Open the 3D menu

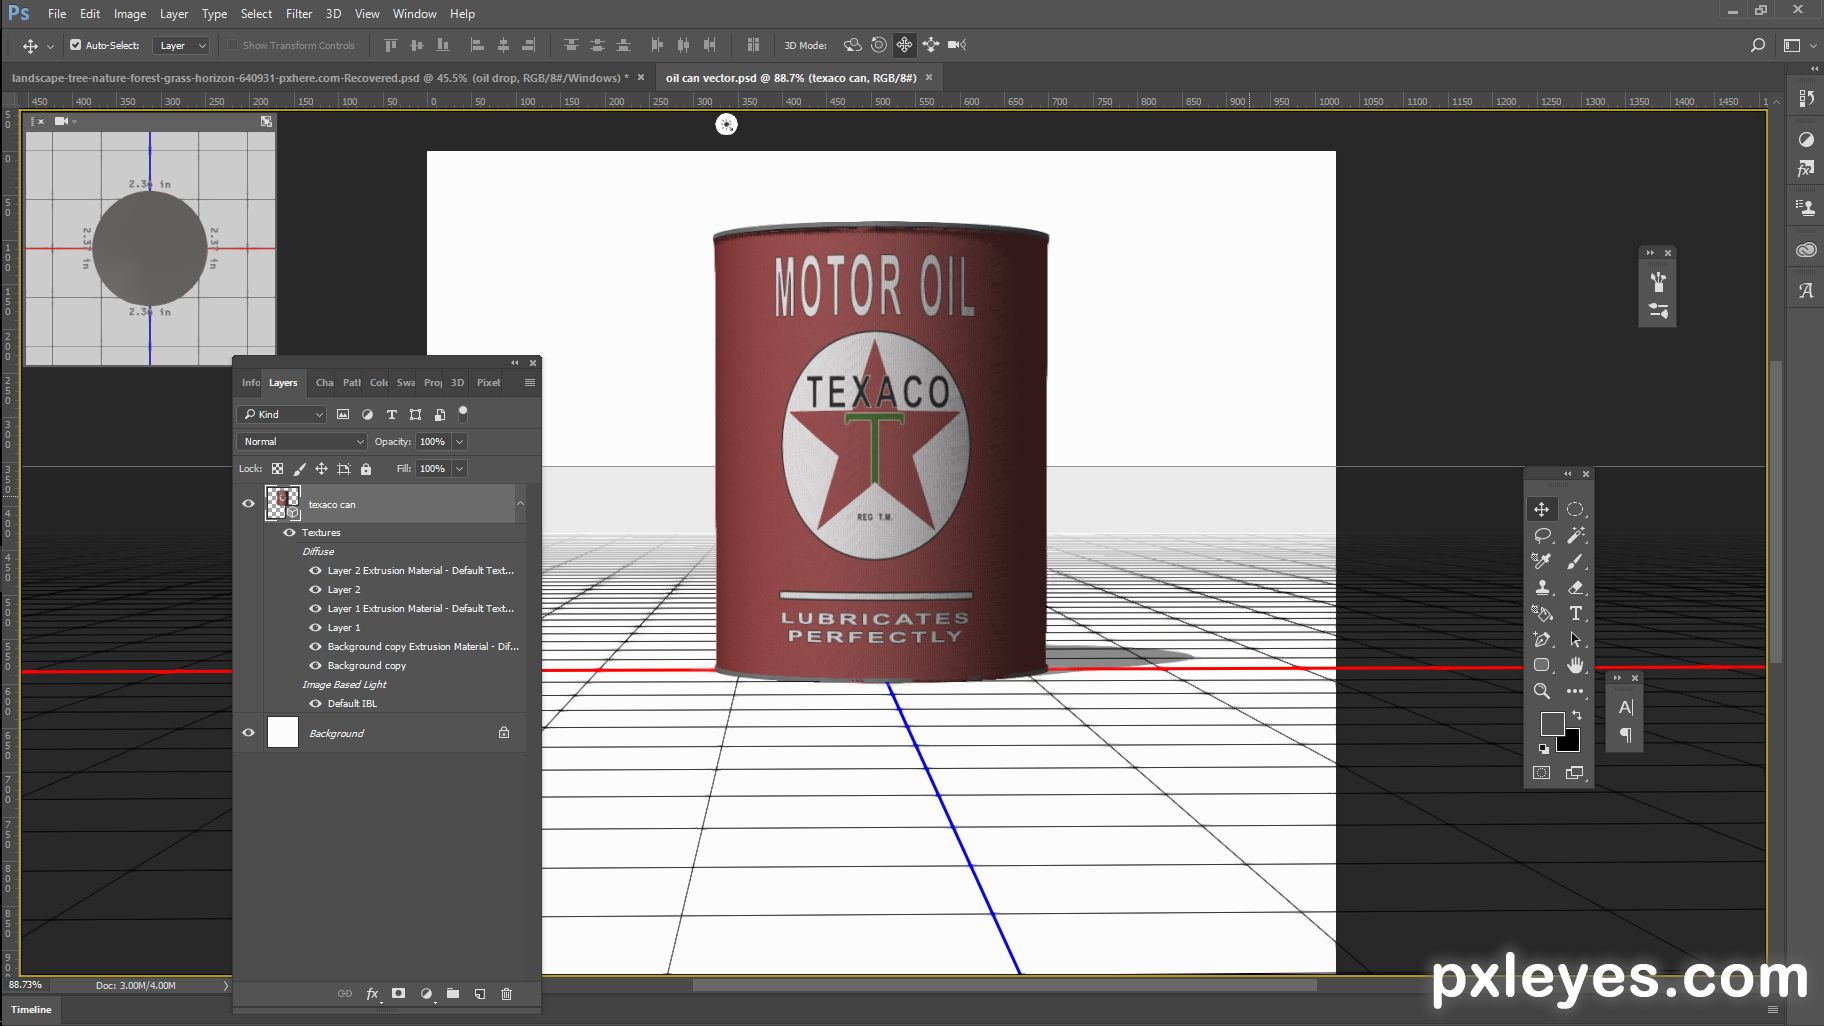pos(333,14)
